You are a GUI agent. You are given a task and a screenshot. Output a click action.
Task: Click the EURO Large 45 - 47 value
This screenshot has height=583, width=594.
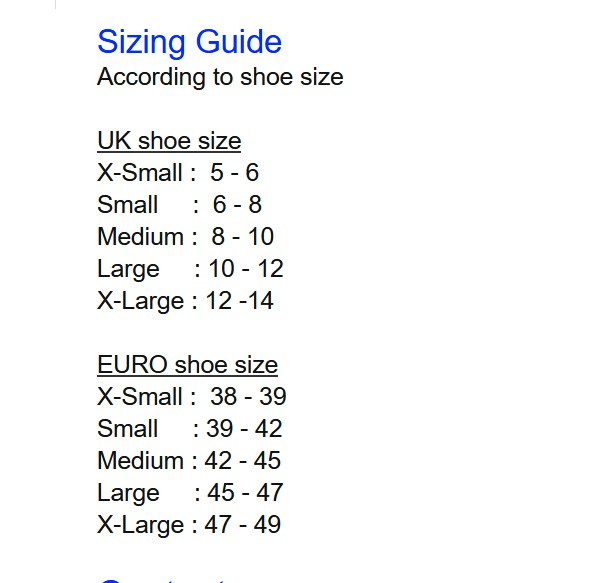point(245,493)
